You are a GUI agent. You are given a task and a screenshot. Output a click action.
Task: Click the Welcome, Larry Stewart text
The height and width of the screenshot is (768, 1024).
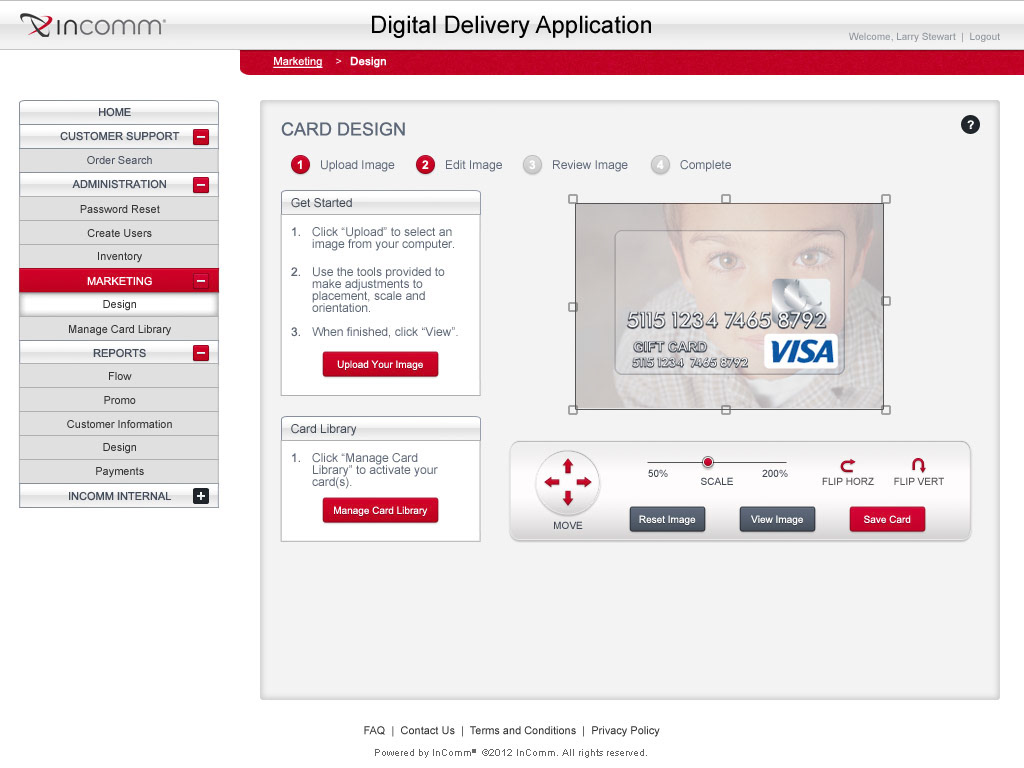(902, 37)
